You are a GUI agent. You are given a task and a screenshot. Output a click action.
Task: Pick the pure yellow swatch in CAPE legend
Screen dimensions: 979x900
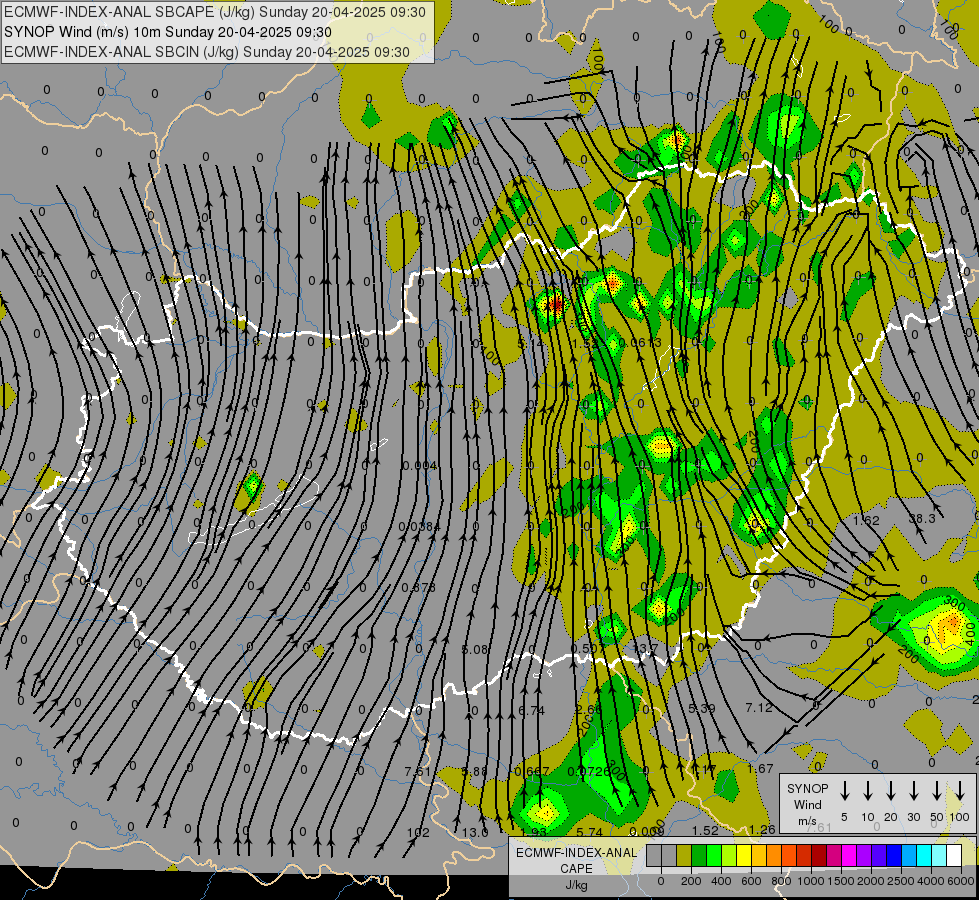click(744, 856)
